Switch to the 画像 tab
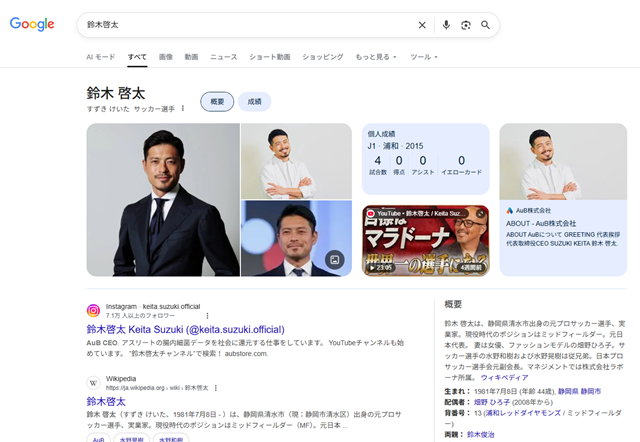Viewport: 640px width, 442px height. coord(166,57)
